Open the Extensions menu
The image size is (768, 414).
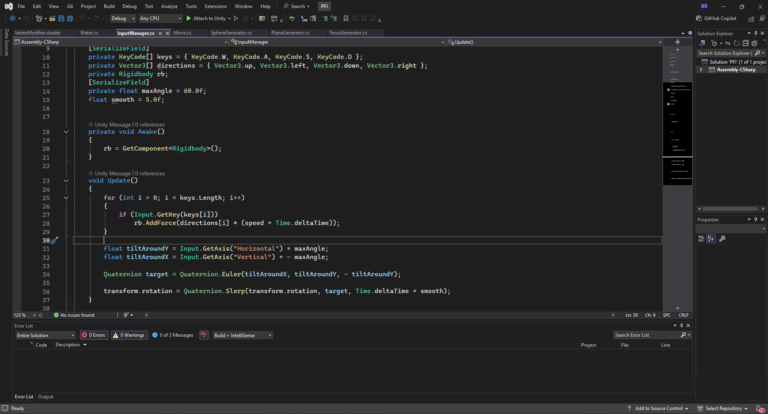pyautogui.click(x=216, y=6)
